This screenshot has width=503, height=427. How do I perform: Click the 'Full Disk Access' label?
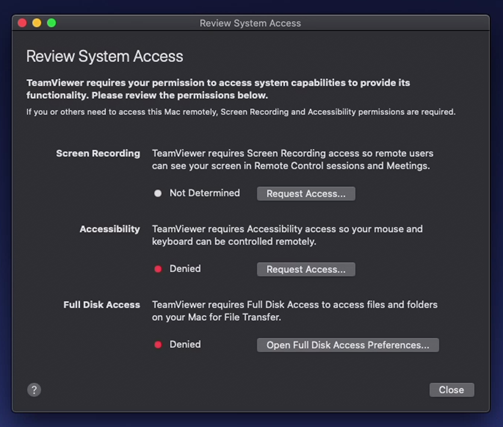click(102, 305)
